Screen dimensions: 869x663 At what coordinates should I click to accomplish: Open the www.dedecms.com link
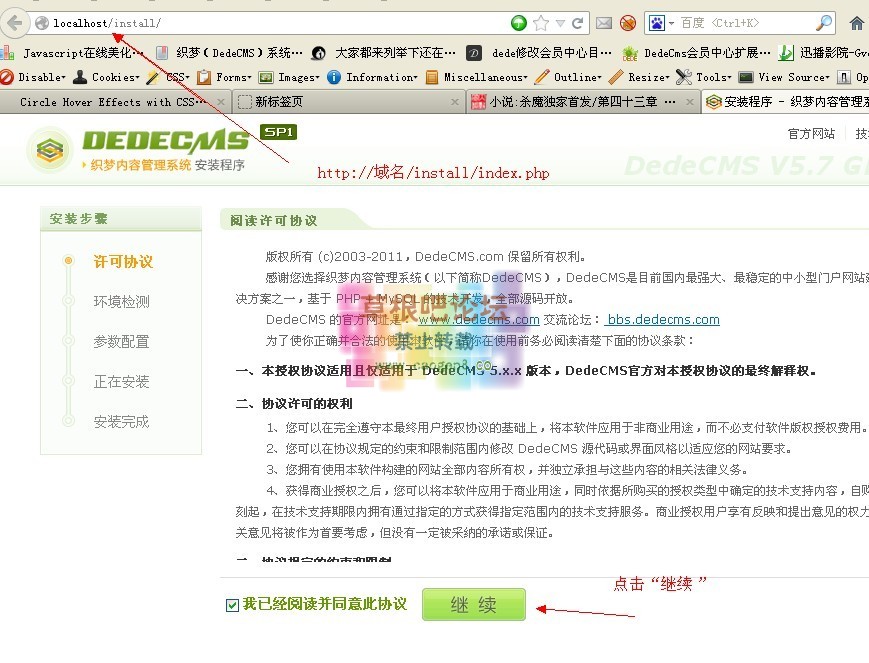[x=478, y=320]
